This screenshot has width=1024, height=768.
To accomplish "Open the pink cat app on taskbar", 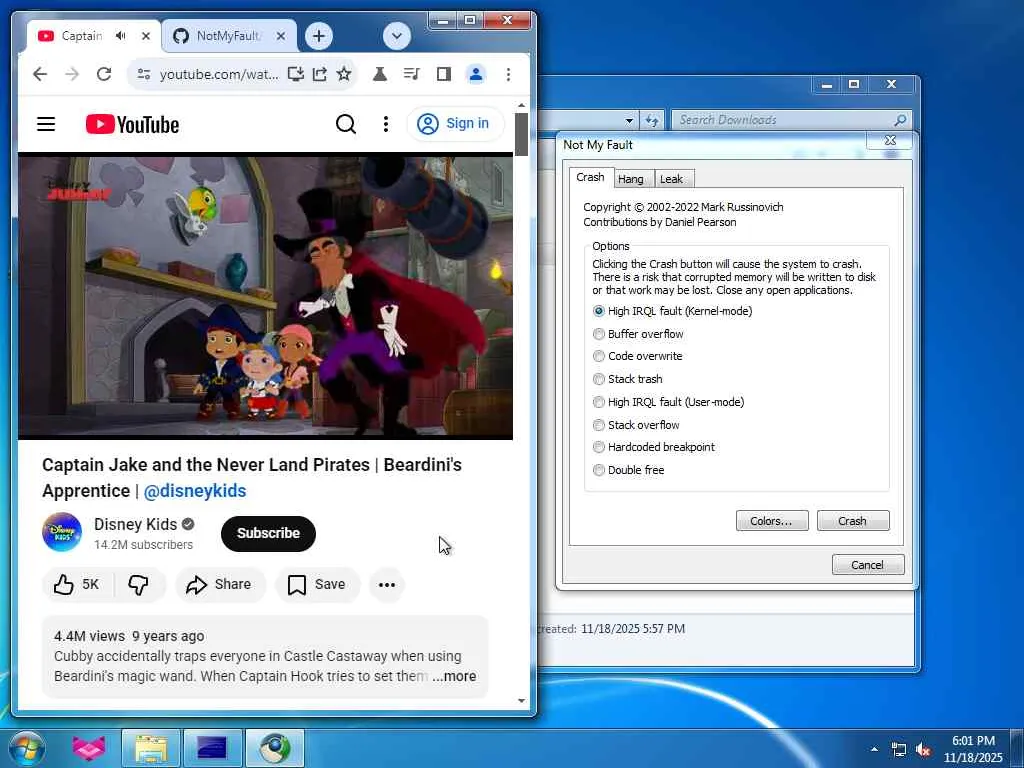I will 89,748.
